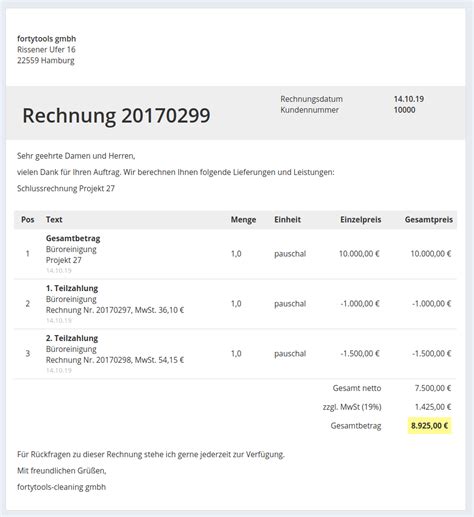This screenshot has width=474, height=517.
Task: Click invoice date value 14.10.19
Action: pyautogui.click(x=409, y=99)
